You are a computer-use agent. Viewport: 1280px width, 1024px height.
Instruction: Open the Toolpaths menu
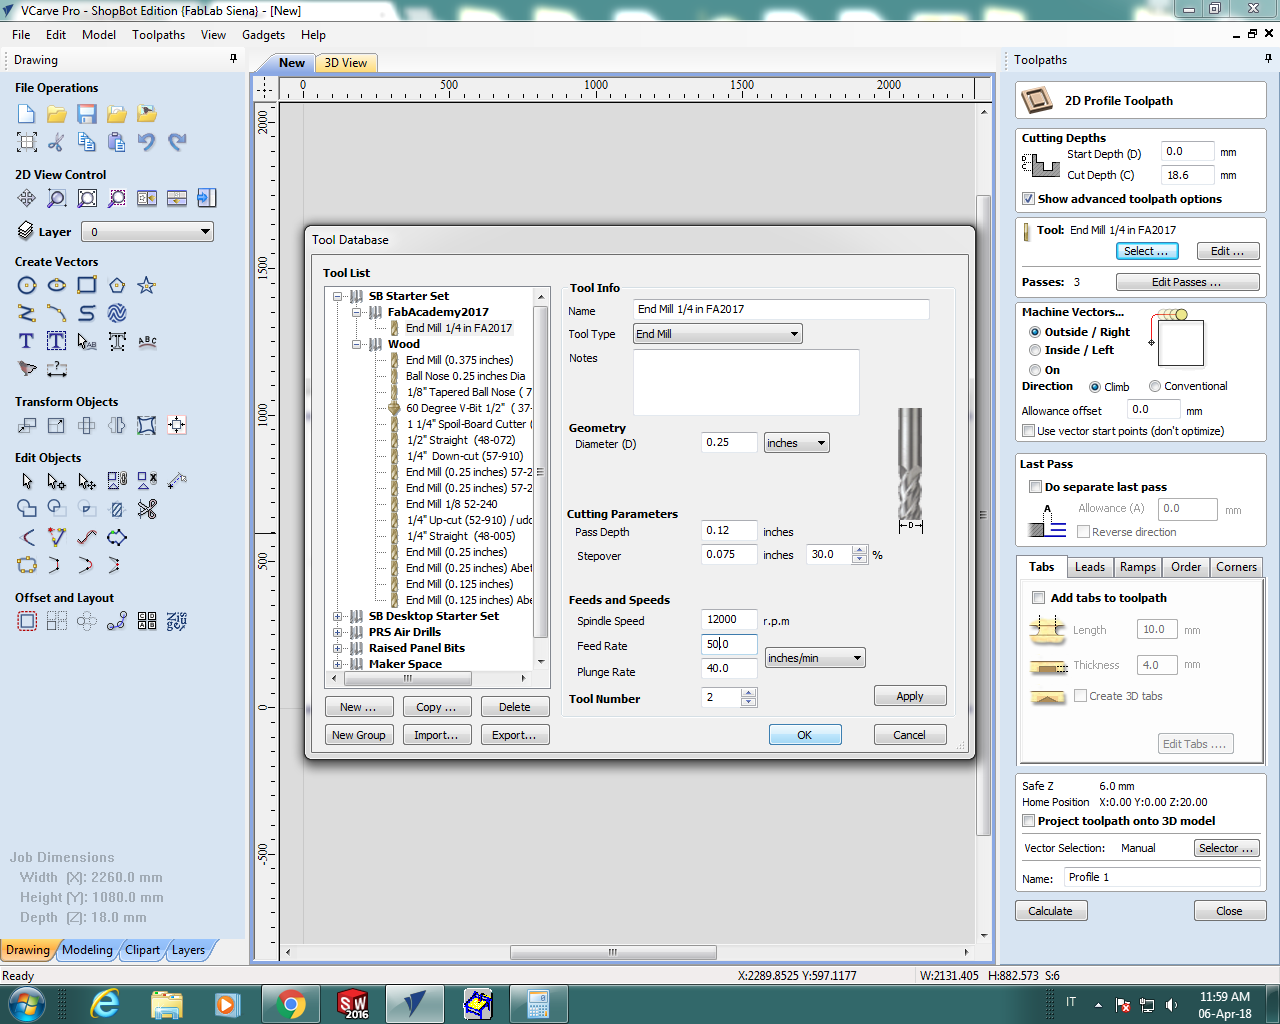pos(158,34)
